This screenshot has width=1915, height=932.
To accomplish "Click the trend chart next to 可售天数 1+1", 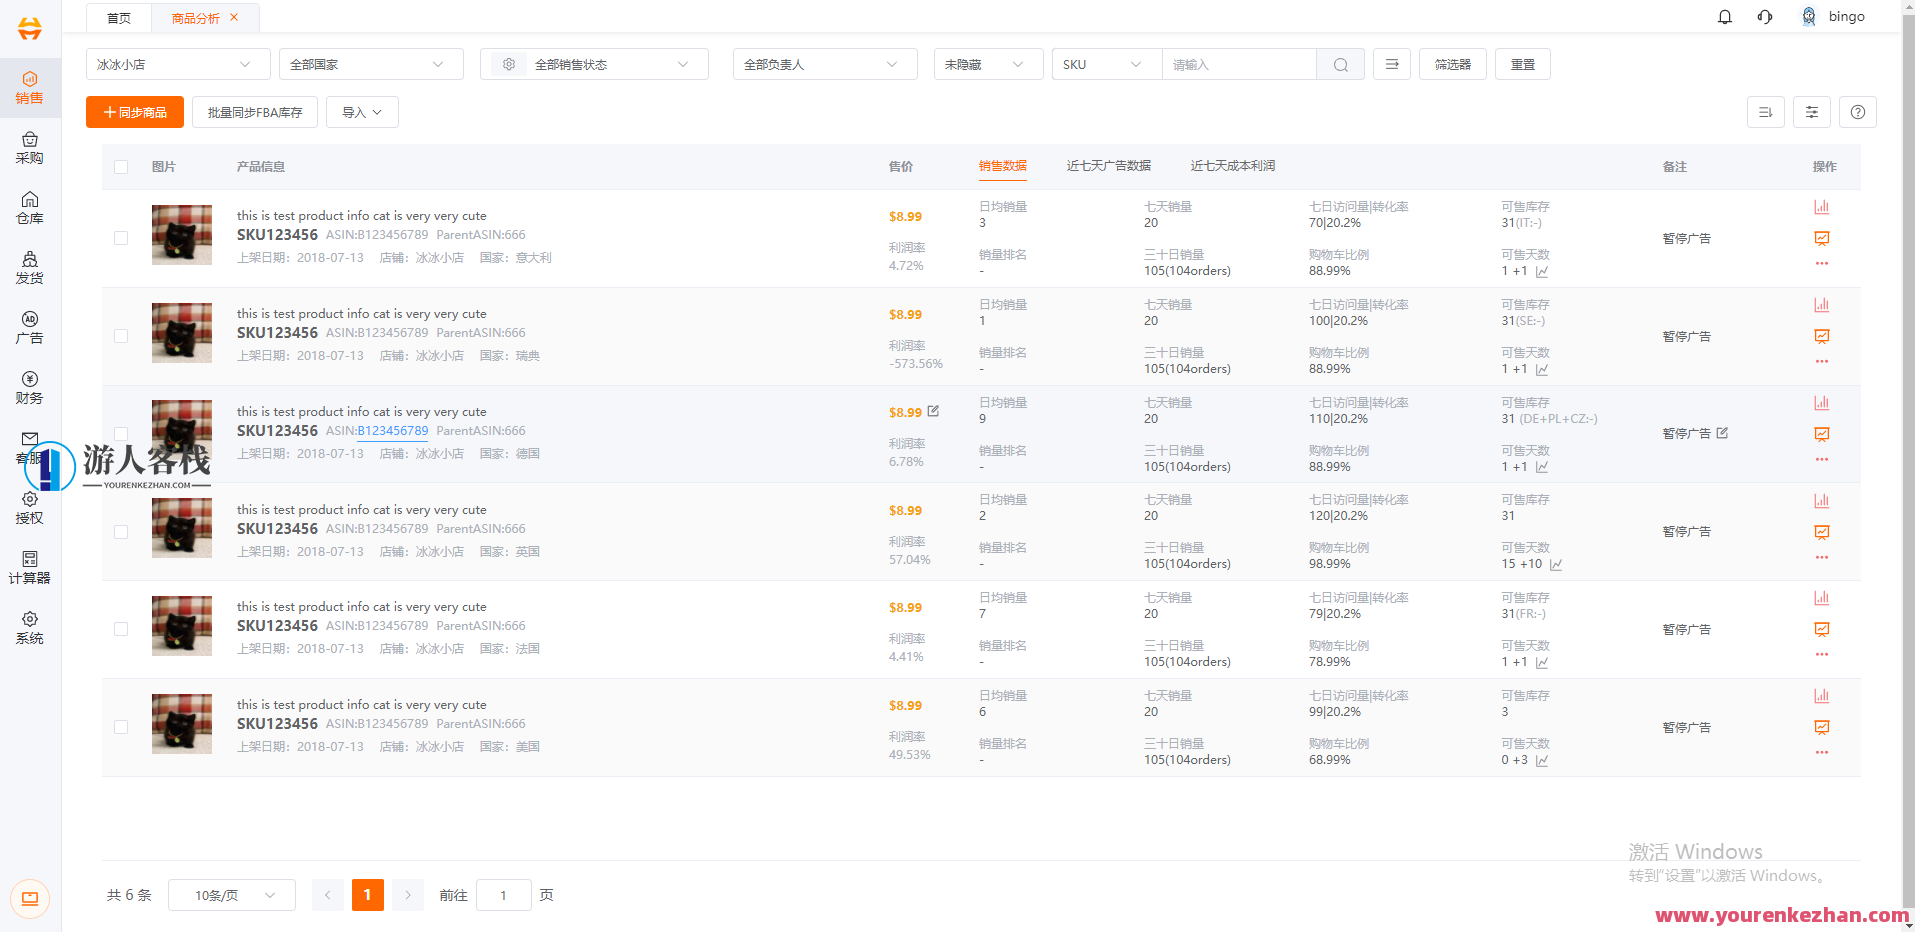I will click(1543, 270).
